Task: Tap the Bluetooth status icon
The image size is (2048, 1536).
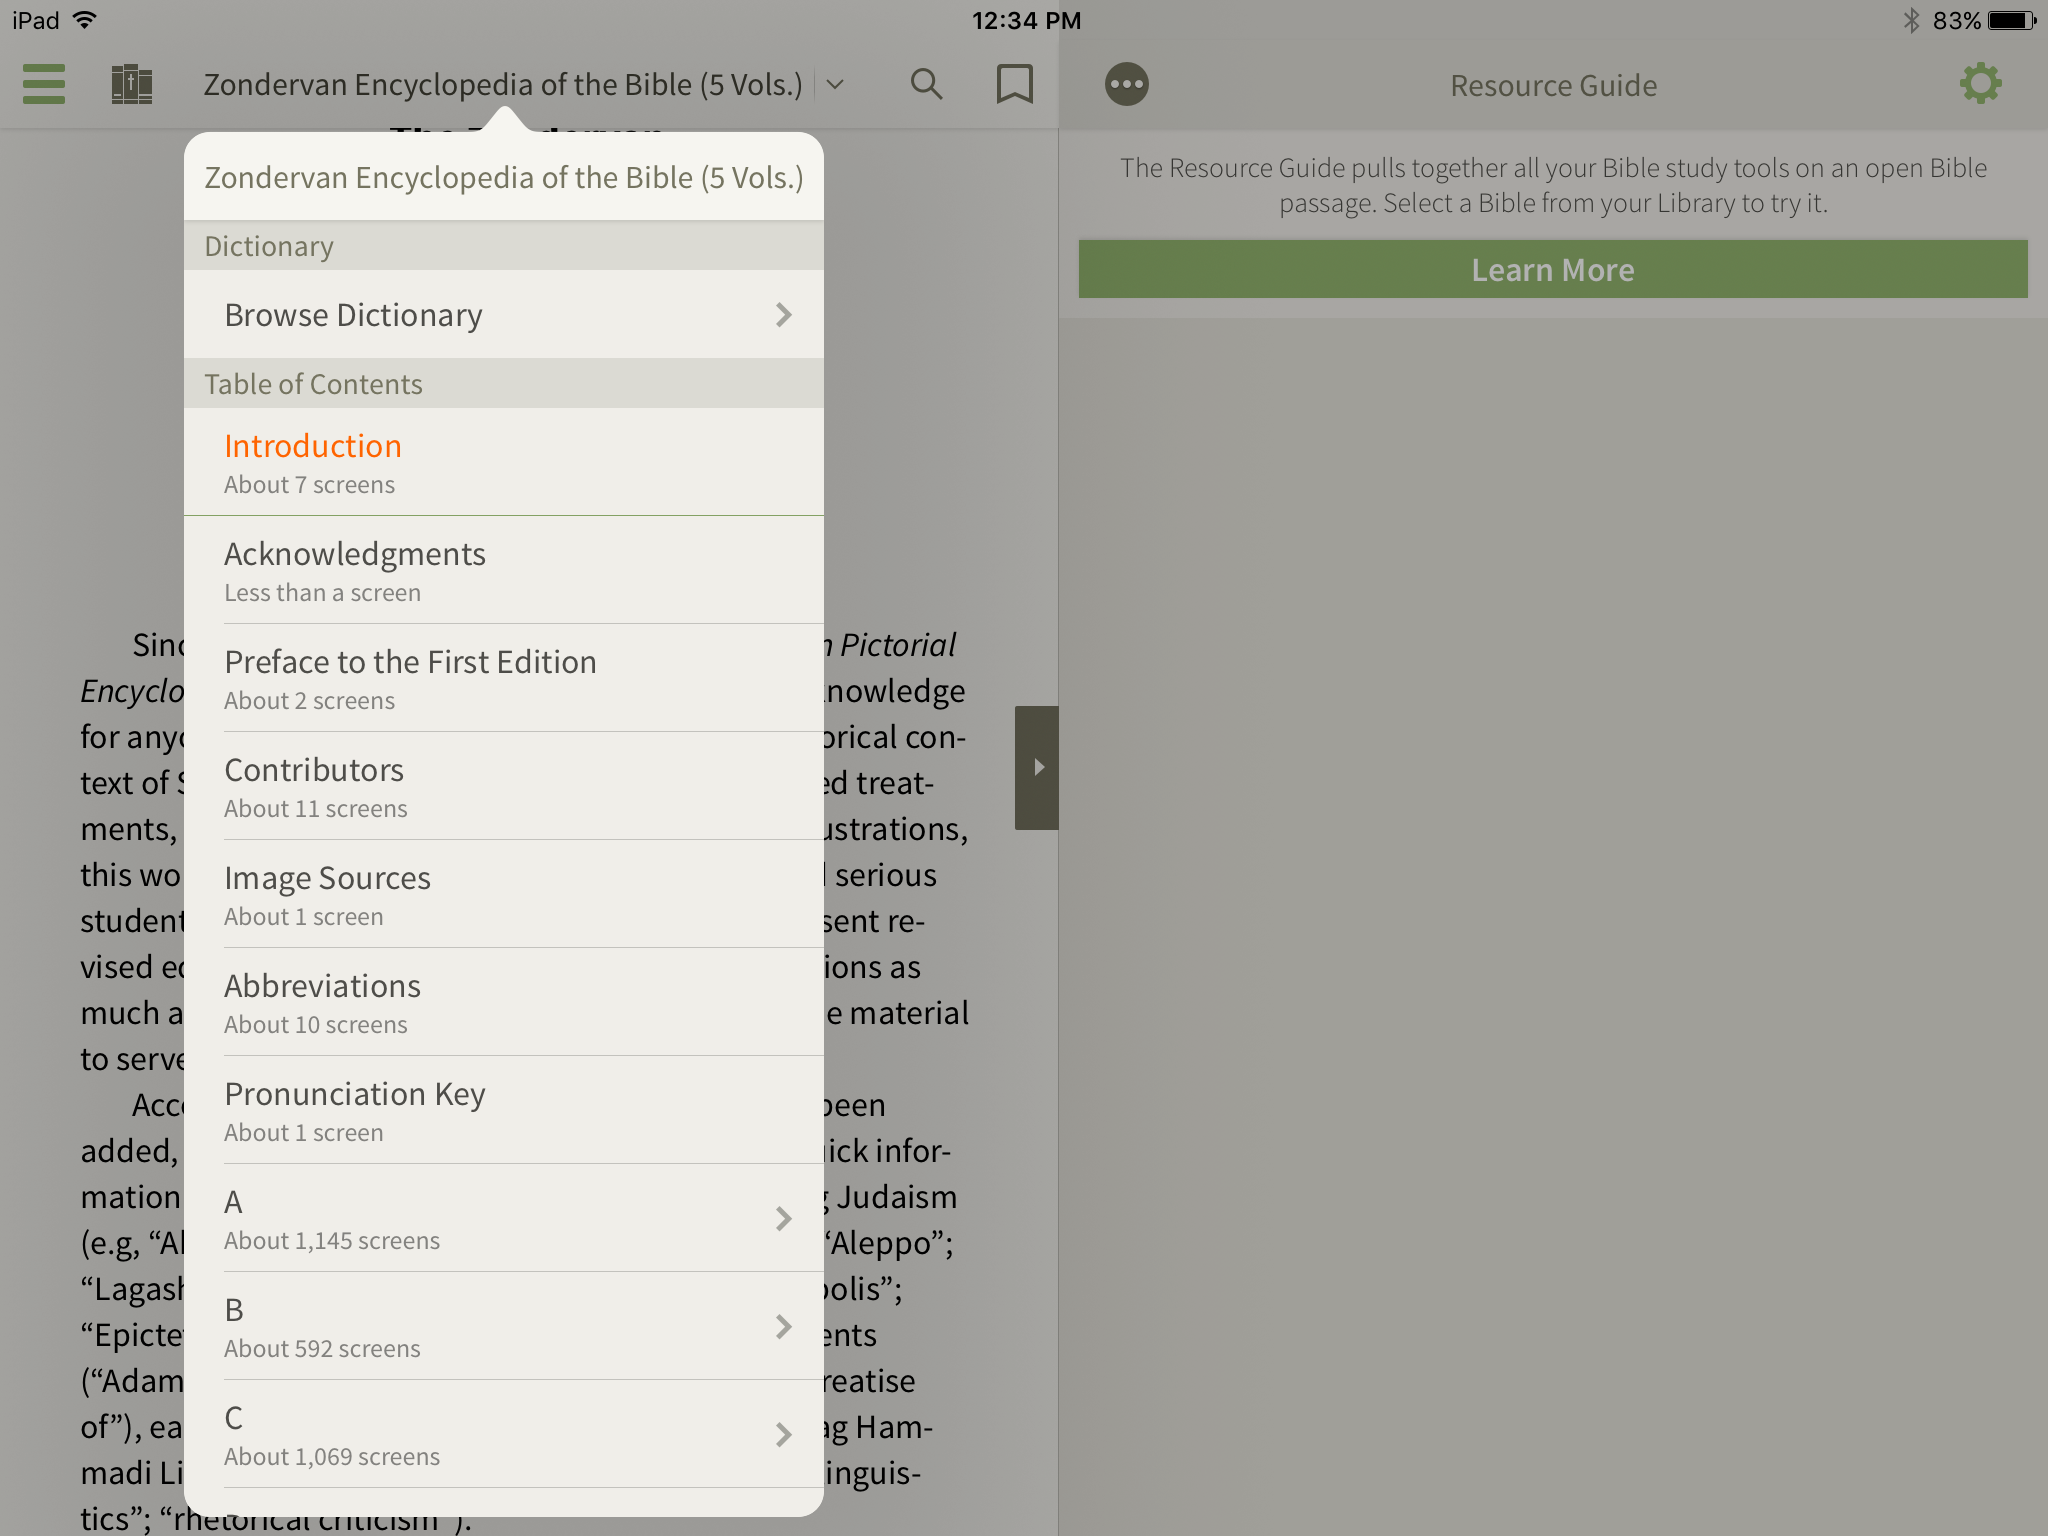Action: (1911, 20)
